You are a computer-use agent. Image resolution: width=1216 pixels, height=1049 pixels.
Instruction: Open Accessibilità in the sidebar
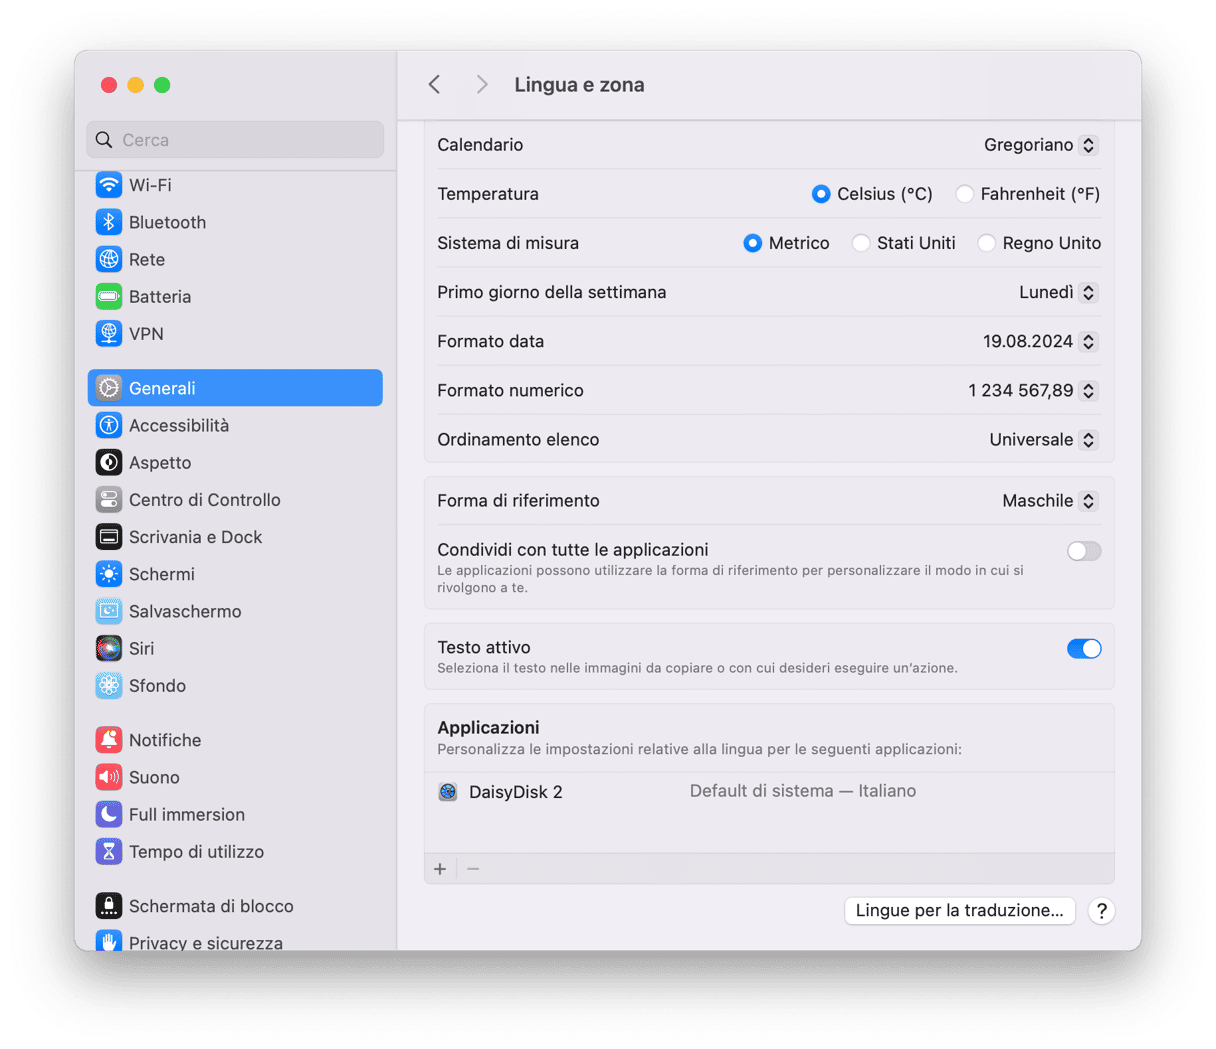pos(178,426)
